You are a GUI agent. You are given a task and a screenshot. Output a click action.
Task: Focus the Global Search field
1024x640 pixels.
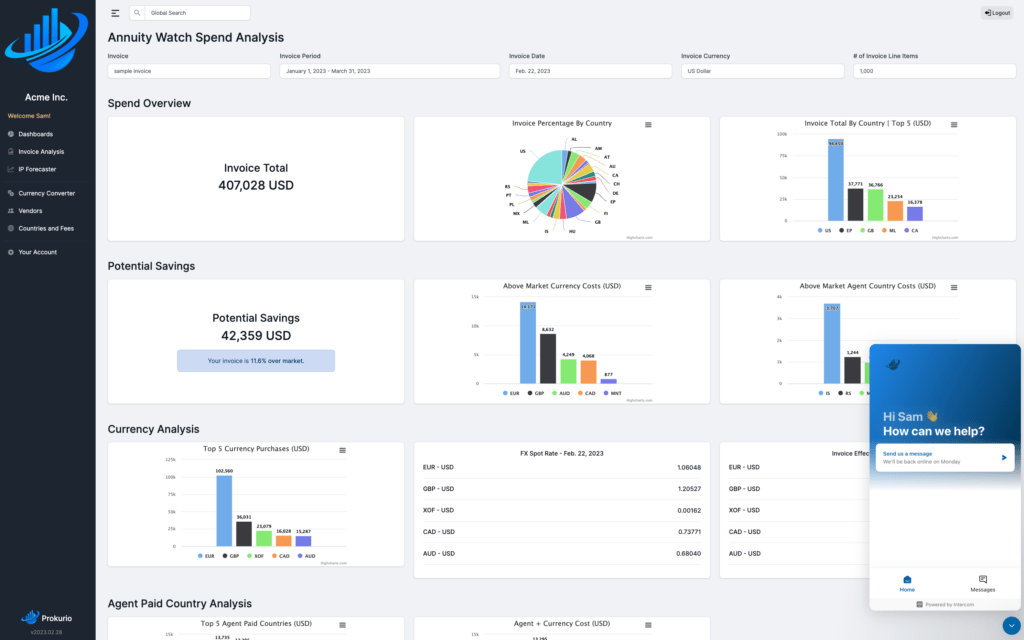[x=197, y=13]
